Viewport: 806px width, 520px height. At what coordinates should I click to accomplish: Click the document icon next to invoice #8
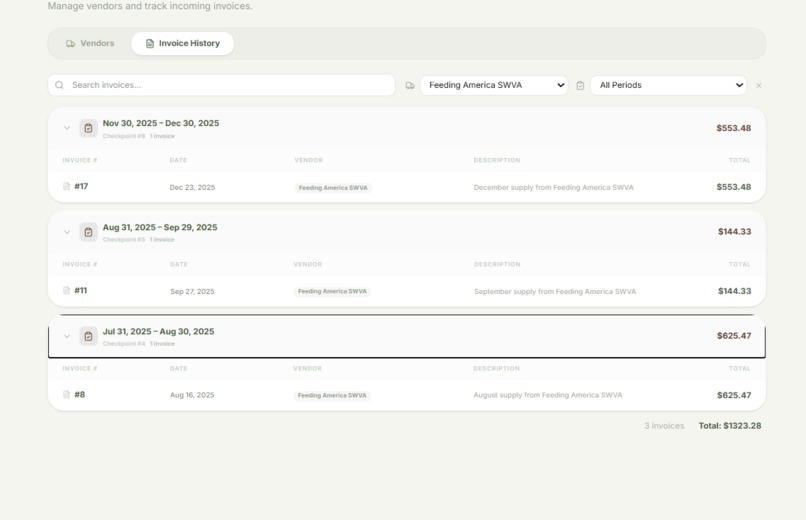(x=66, y=395)
